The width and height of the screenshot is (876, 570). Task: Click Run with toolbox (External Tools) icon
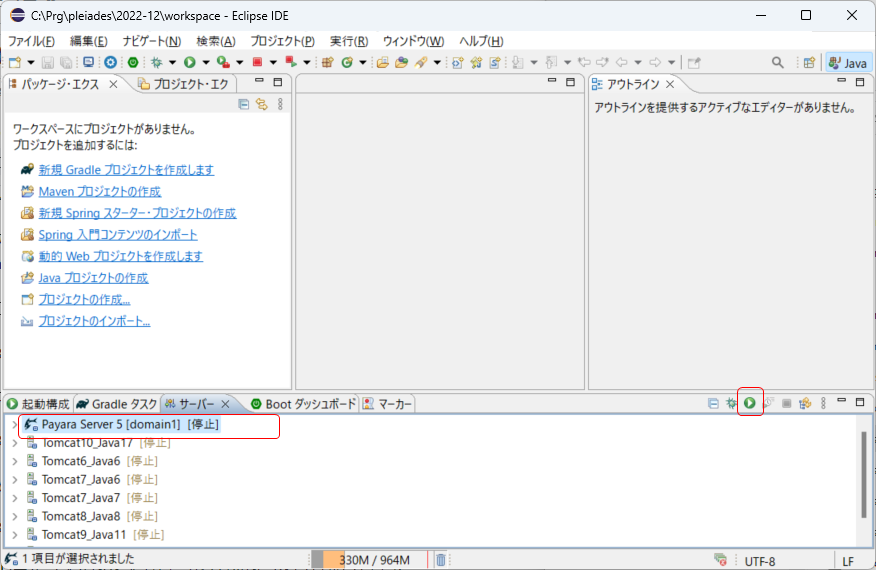pyautogui.click(x=223, y=63)
